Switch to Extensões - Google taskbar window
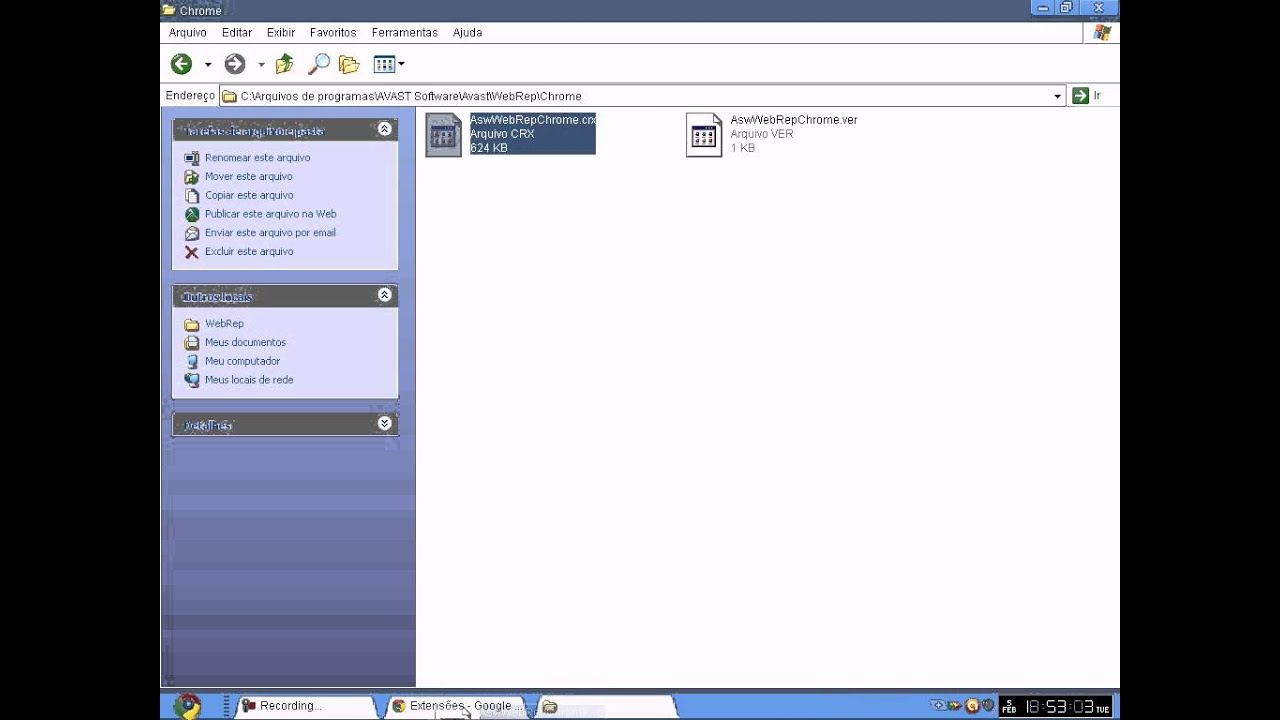This screenshot has width=1280, height=720. (455, 706)
